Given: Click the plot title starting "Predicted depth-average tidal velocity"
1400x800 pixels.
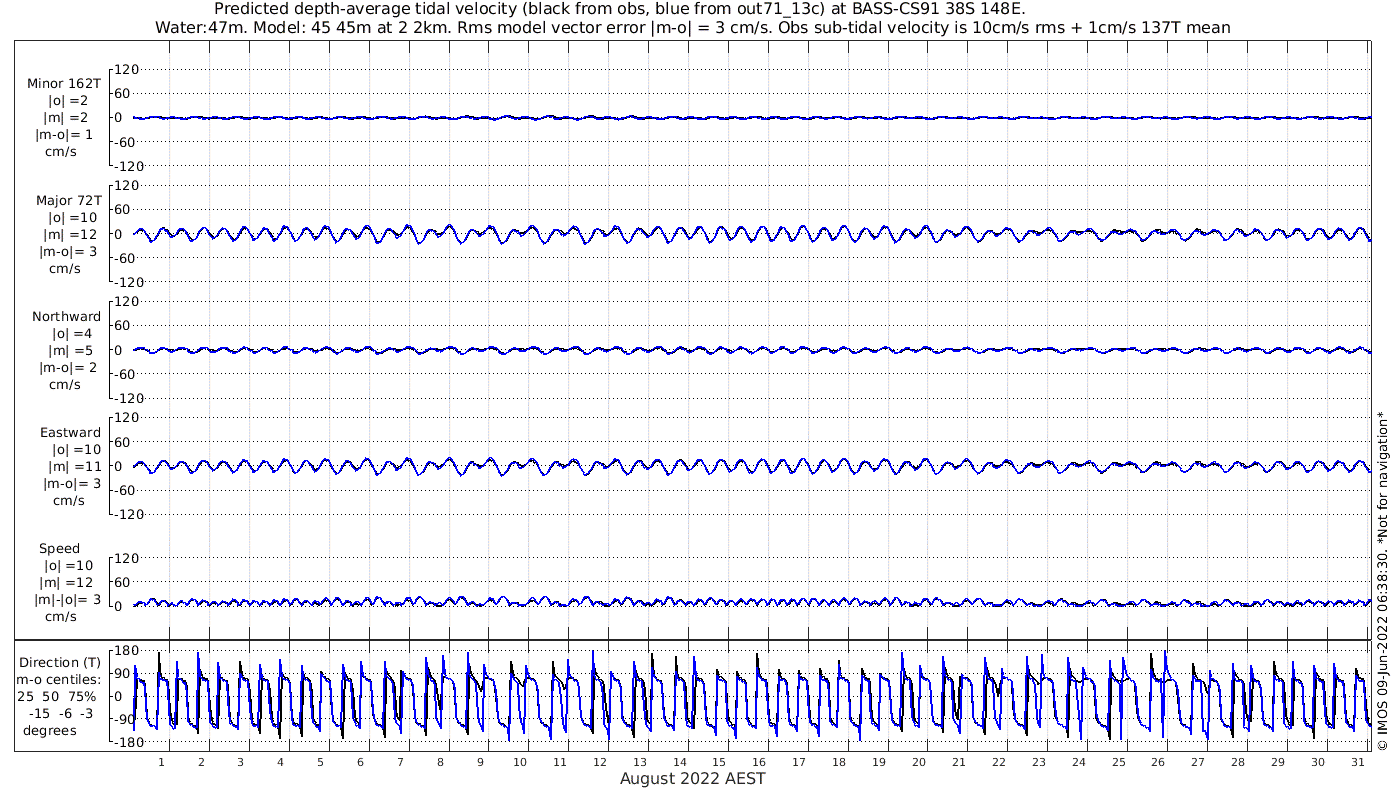Looking at the screenshot, I should (619, 9).
